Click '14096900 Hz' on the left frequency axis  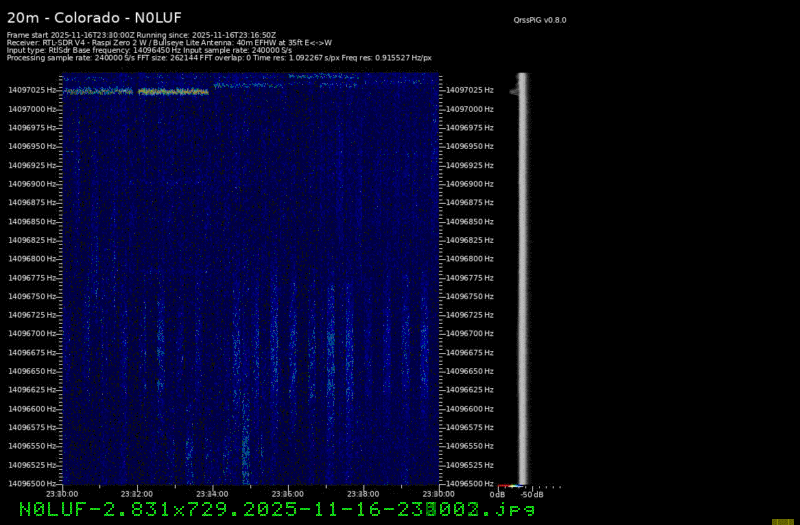(x=32, y=184)
